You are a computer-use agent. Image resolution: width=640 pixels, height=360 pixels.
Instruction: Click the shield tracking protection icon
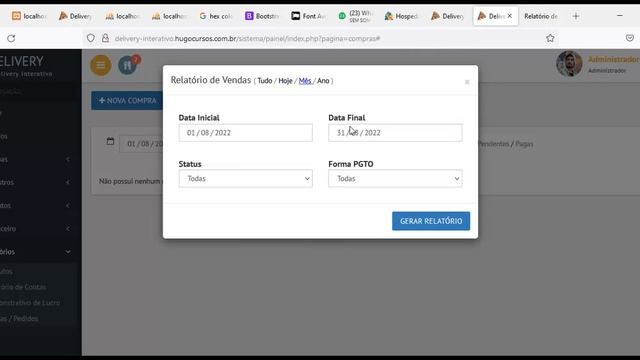pos(91,38)
